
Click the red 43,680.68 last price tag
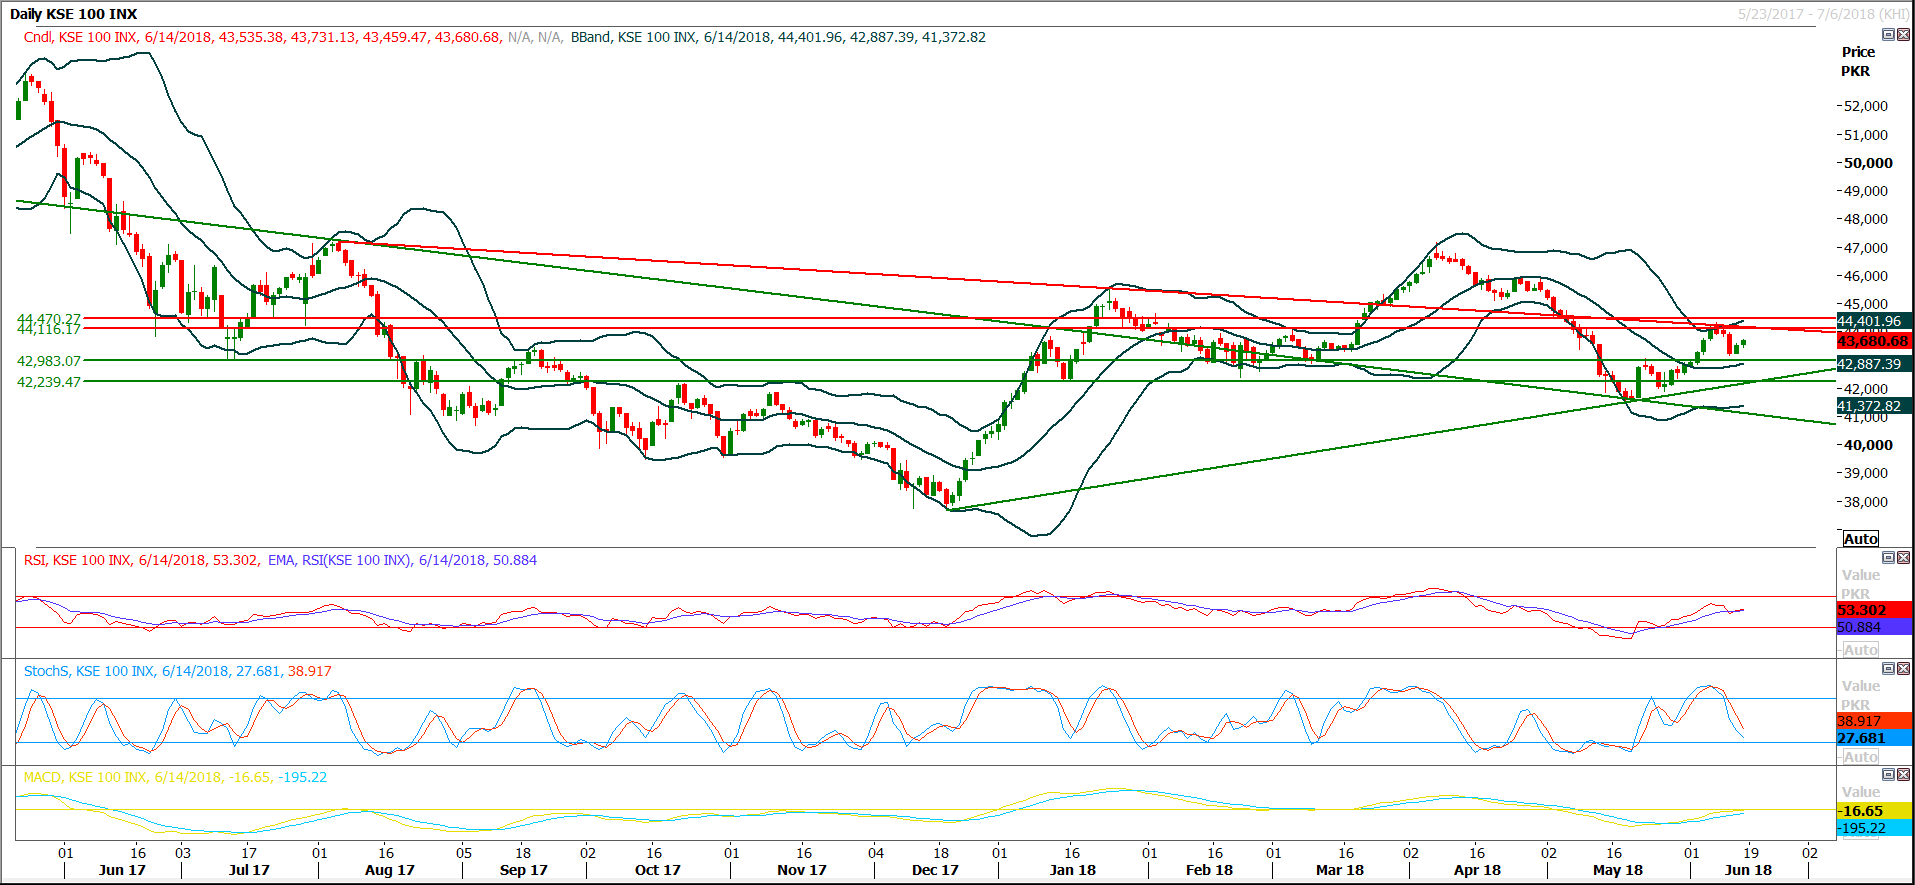(x=1872, y=341)
